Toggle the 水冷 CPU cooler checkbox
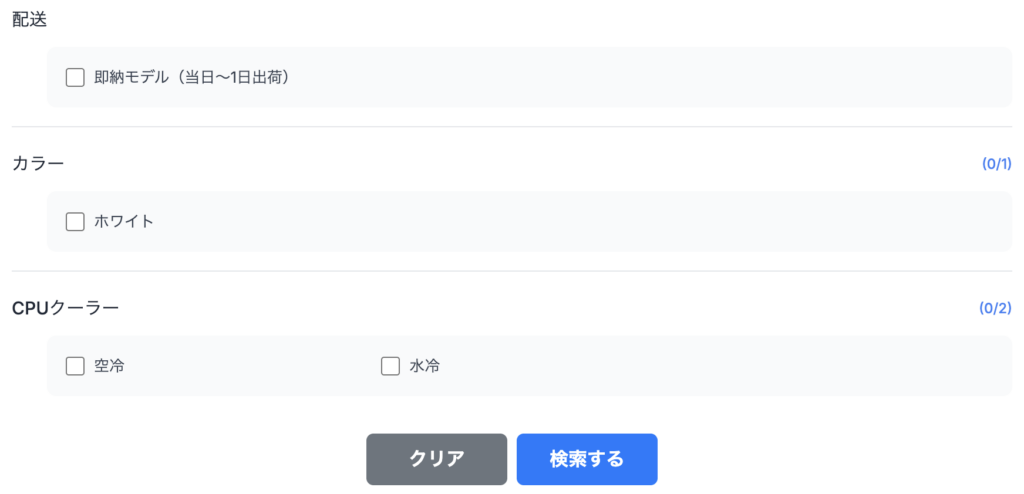Viewport: 1024px width, 494px height. 390,366
